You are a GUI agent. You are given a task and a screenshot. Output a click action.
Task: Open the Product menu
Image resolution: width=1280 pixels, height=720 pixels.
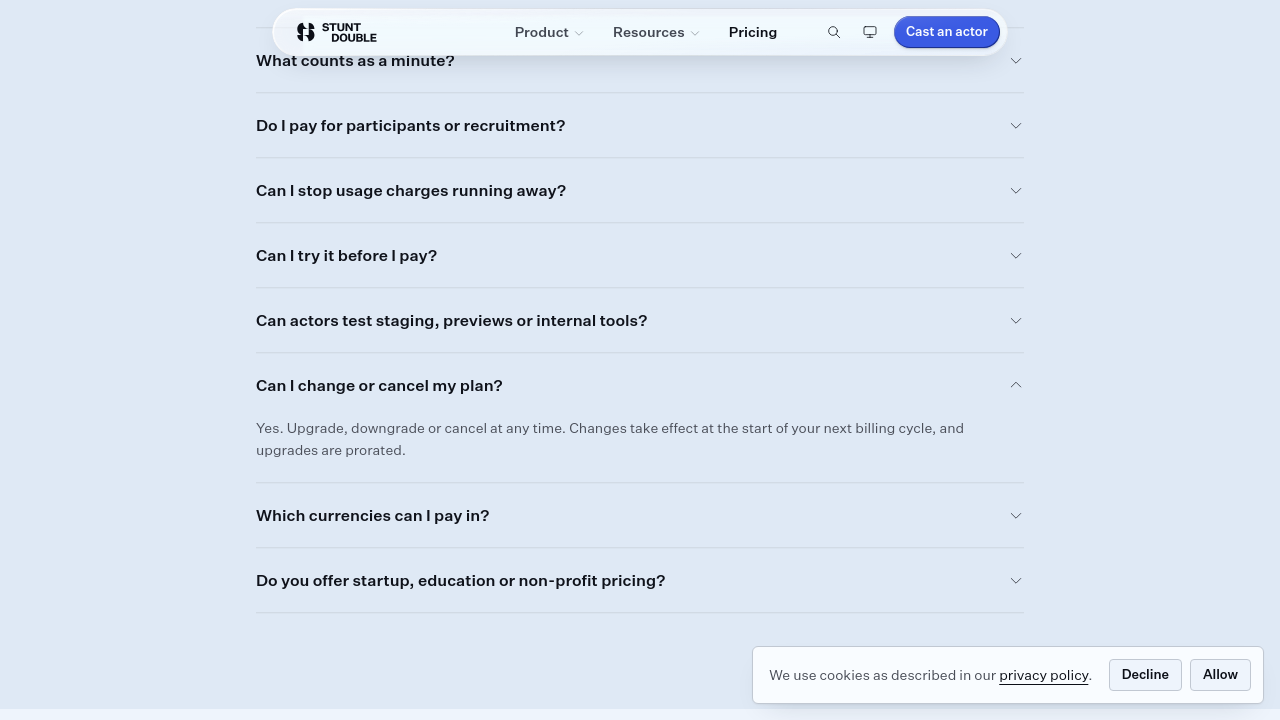click(549, 32)
